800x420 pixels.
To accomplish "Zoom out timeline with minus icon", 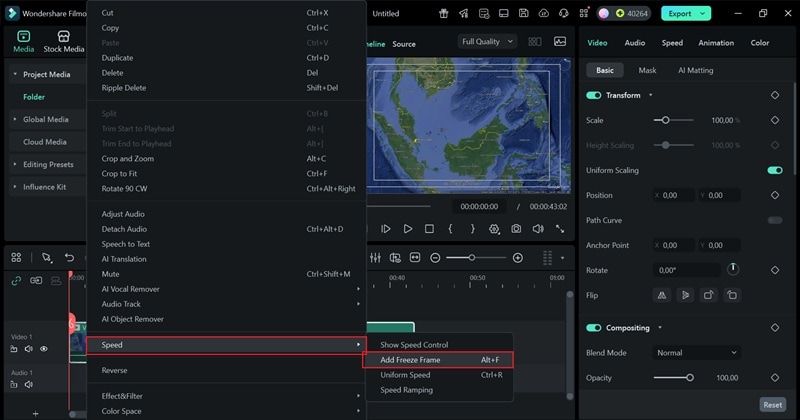I will coord(435,258).
